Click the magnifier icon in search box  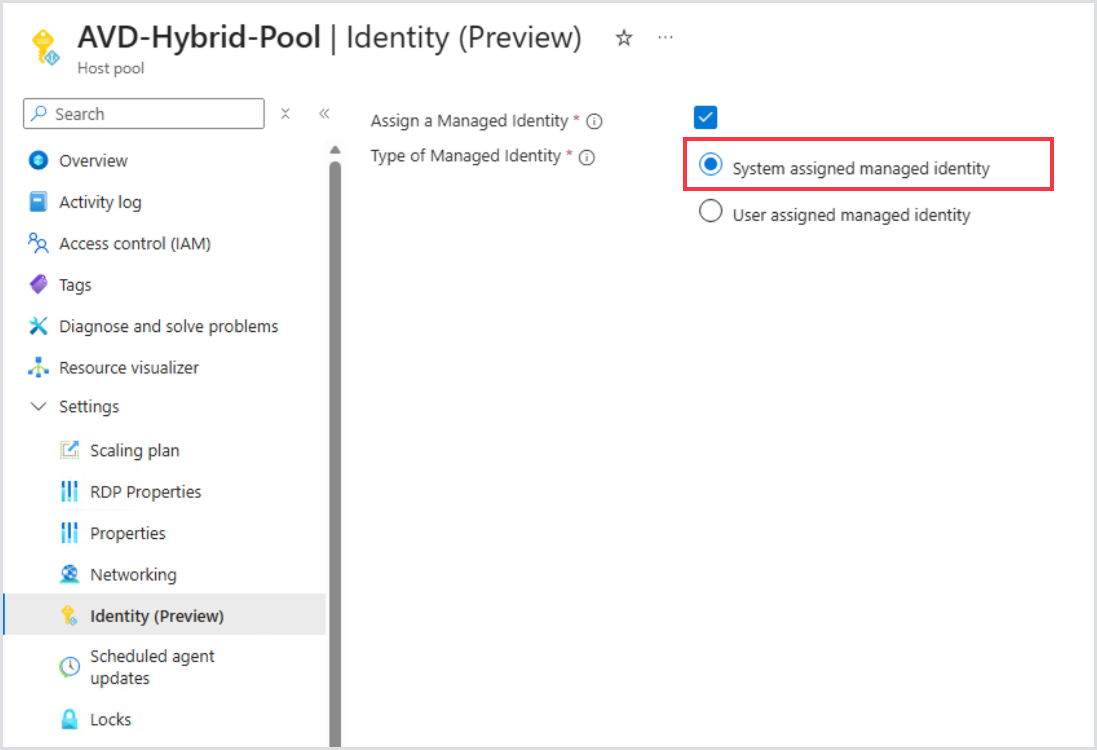click(39, 113)
